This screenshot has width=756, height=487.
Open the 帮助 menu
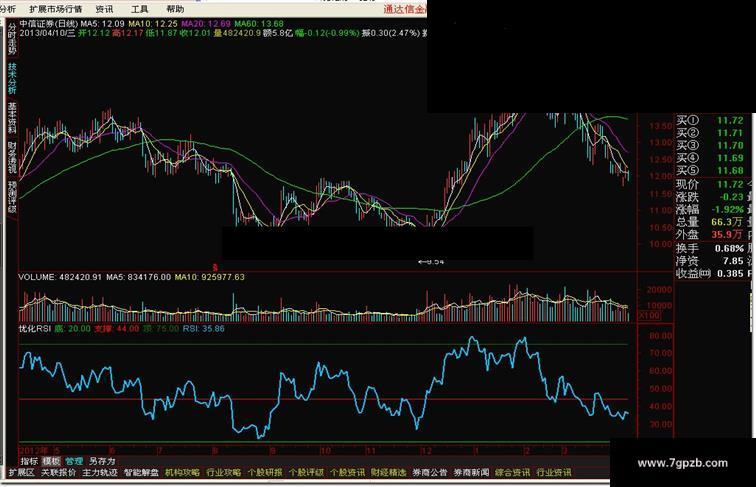[x=175, y=9]
